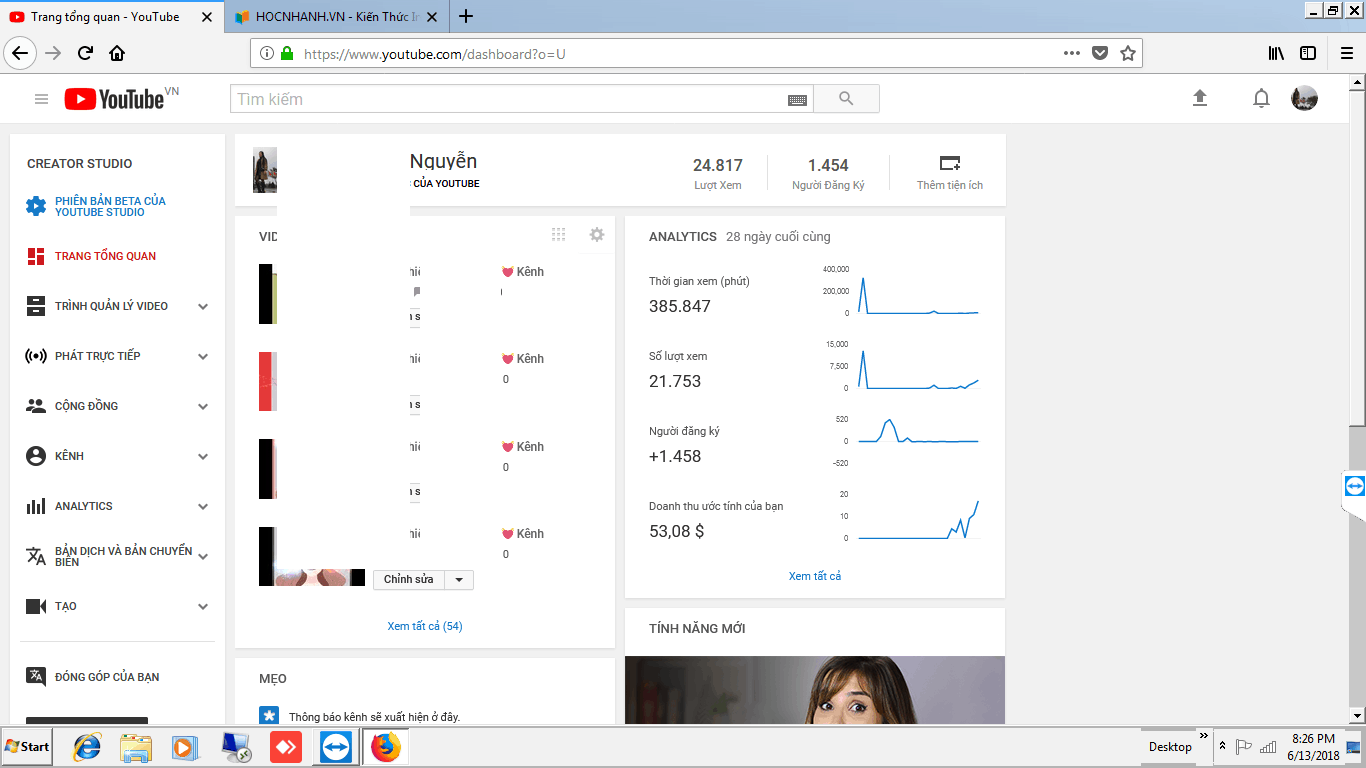Focus the Tìm kiếm search field
This screenshot has height=768, width=1366.
[x=508, y=99]
